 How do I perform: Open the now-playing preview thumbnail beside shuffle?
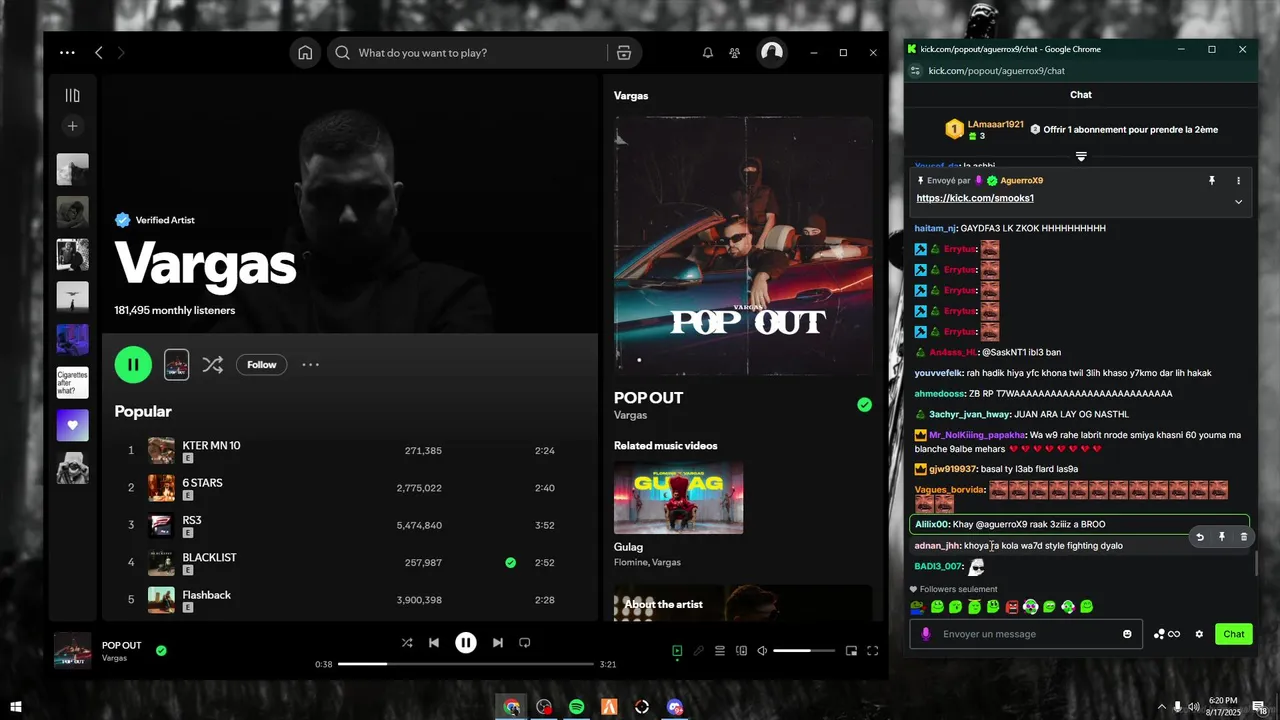[176, 365]
